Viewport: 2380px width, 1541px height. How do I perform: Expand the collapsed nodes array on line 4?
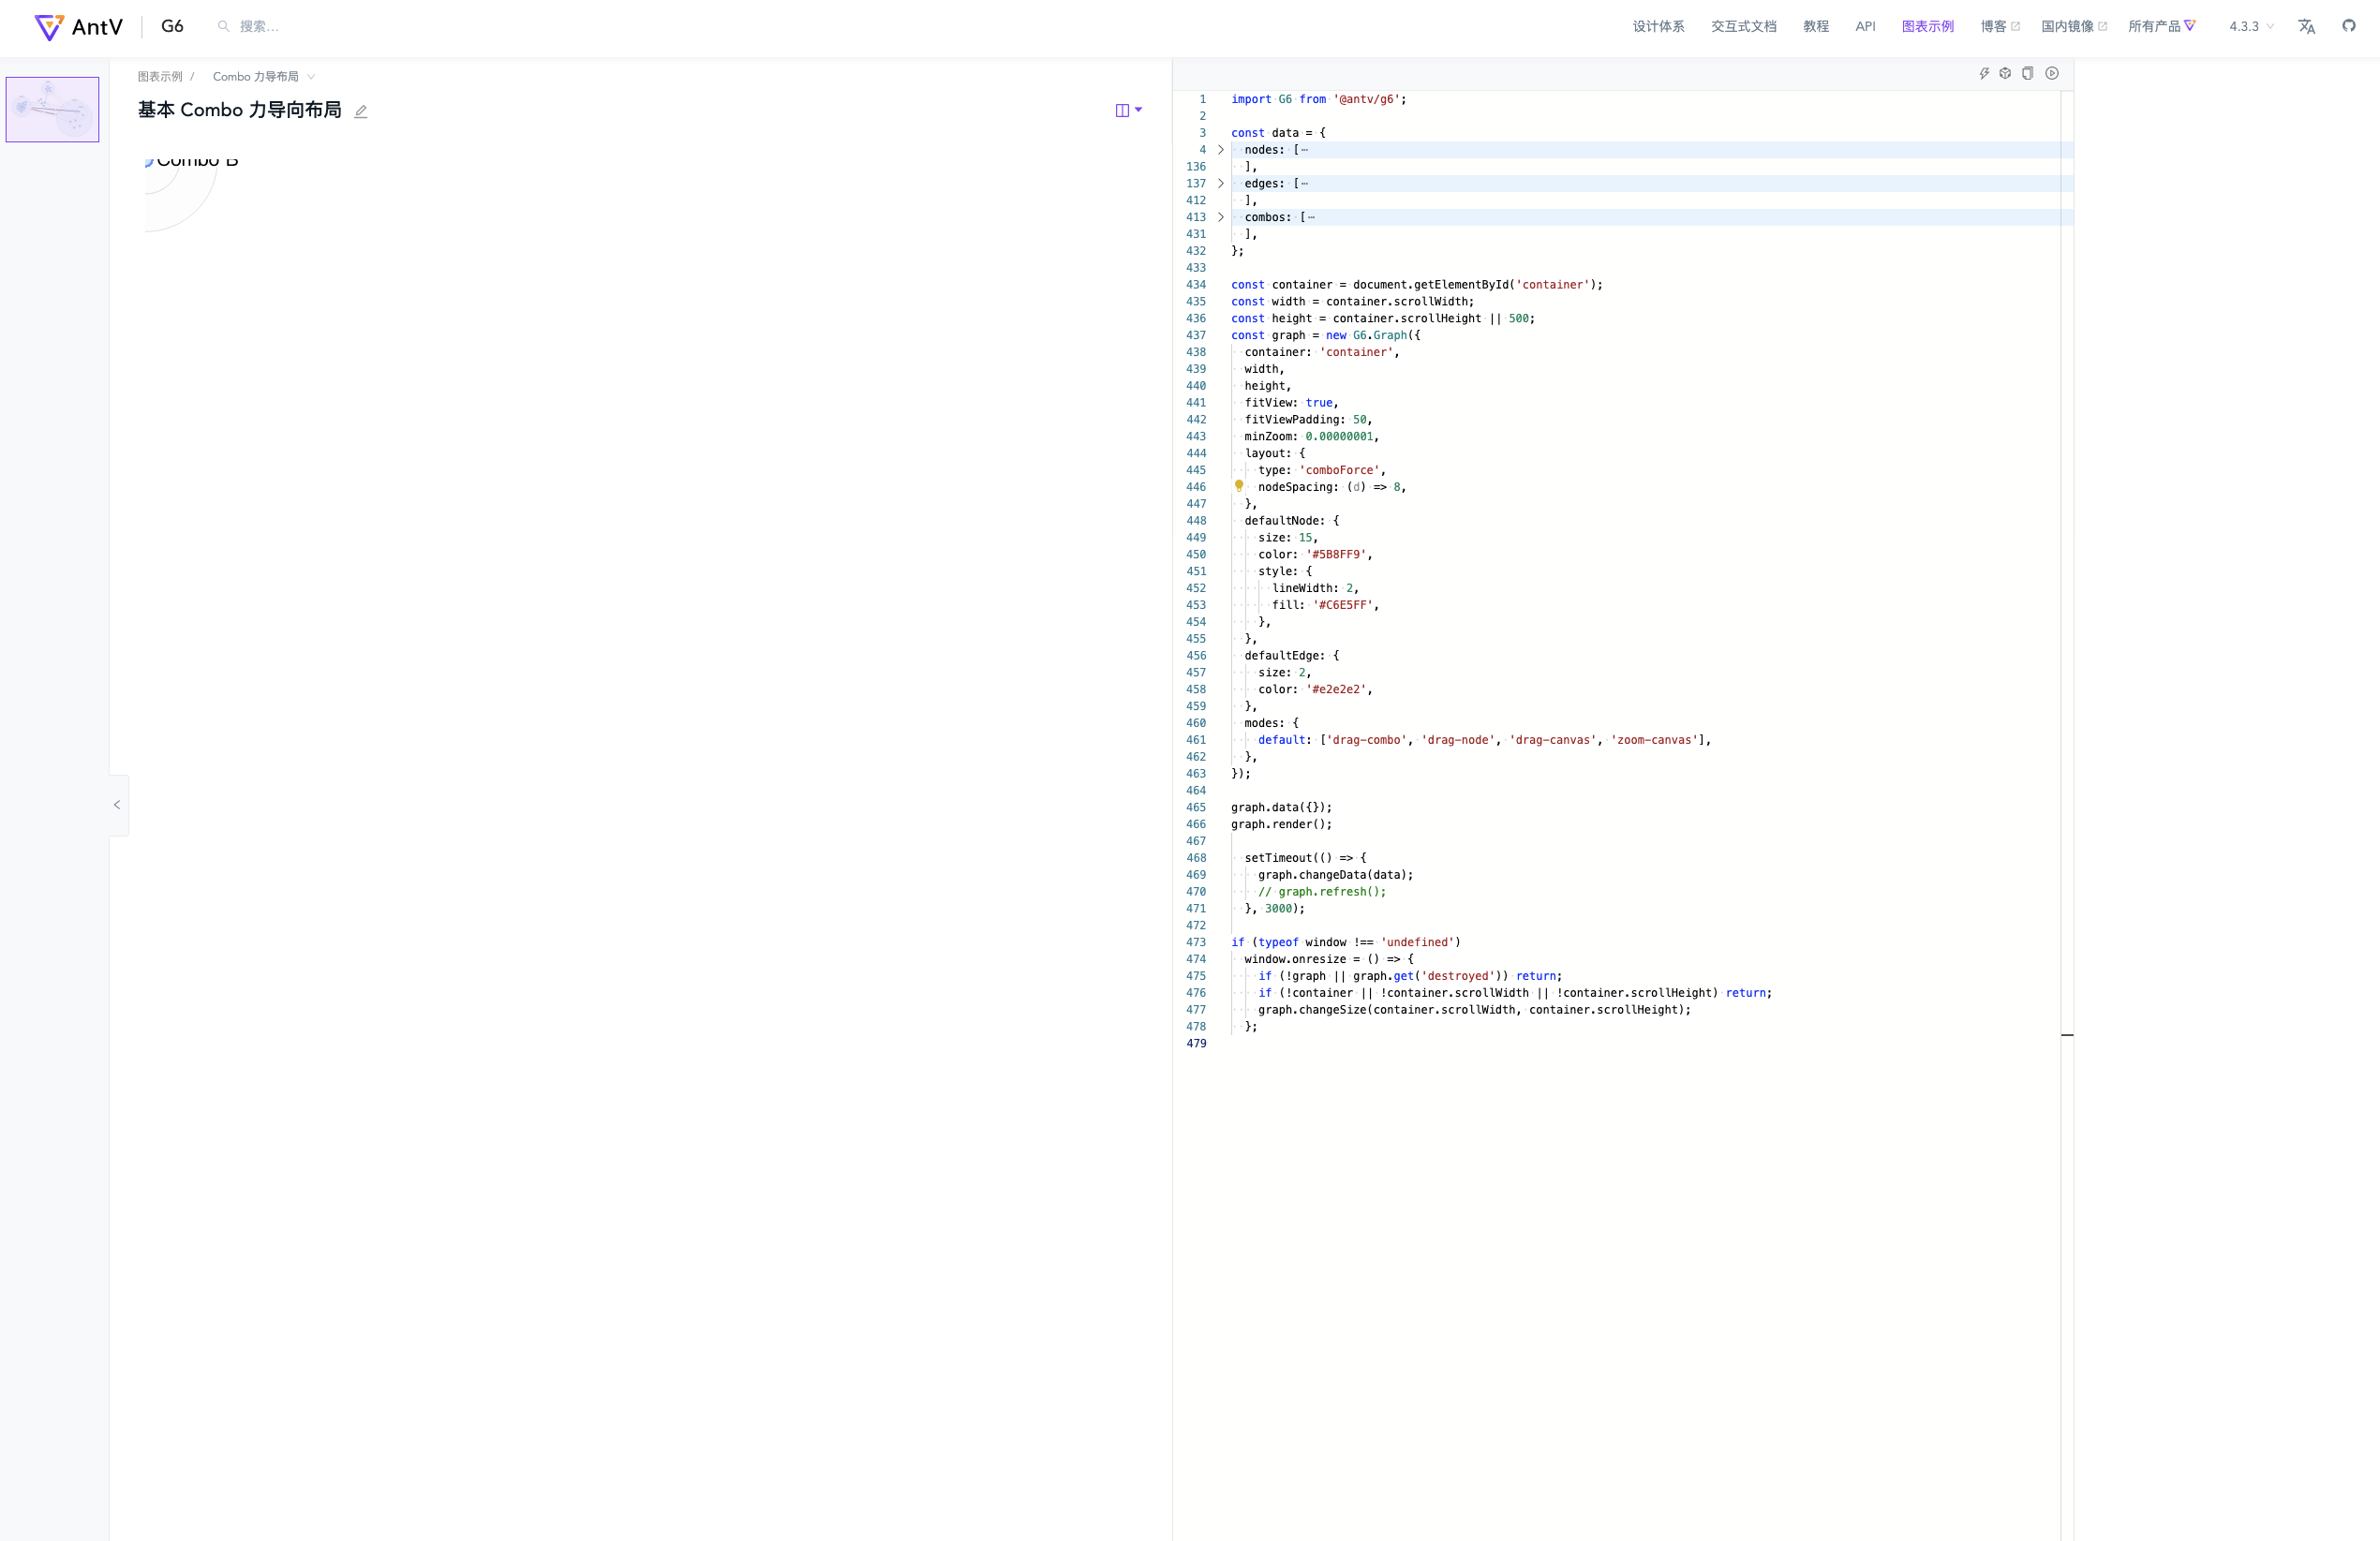pos(1220,150)
